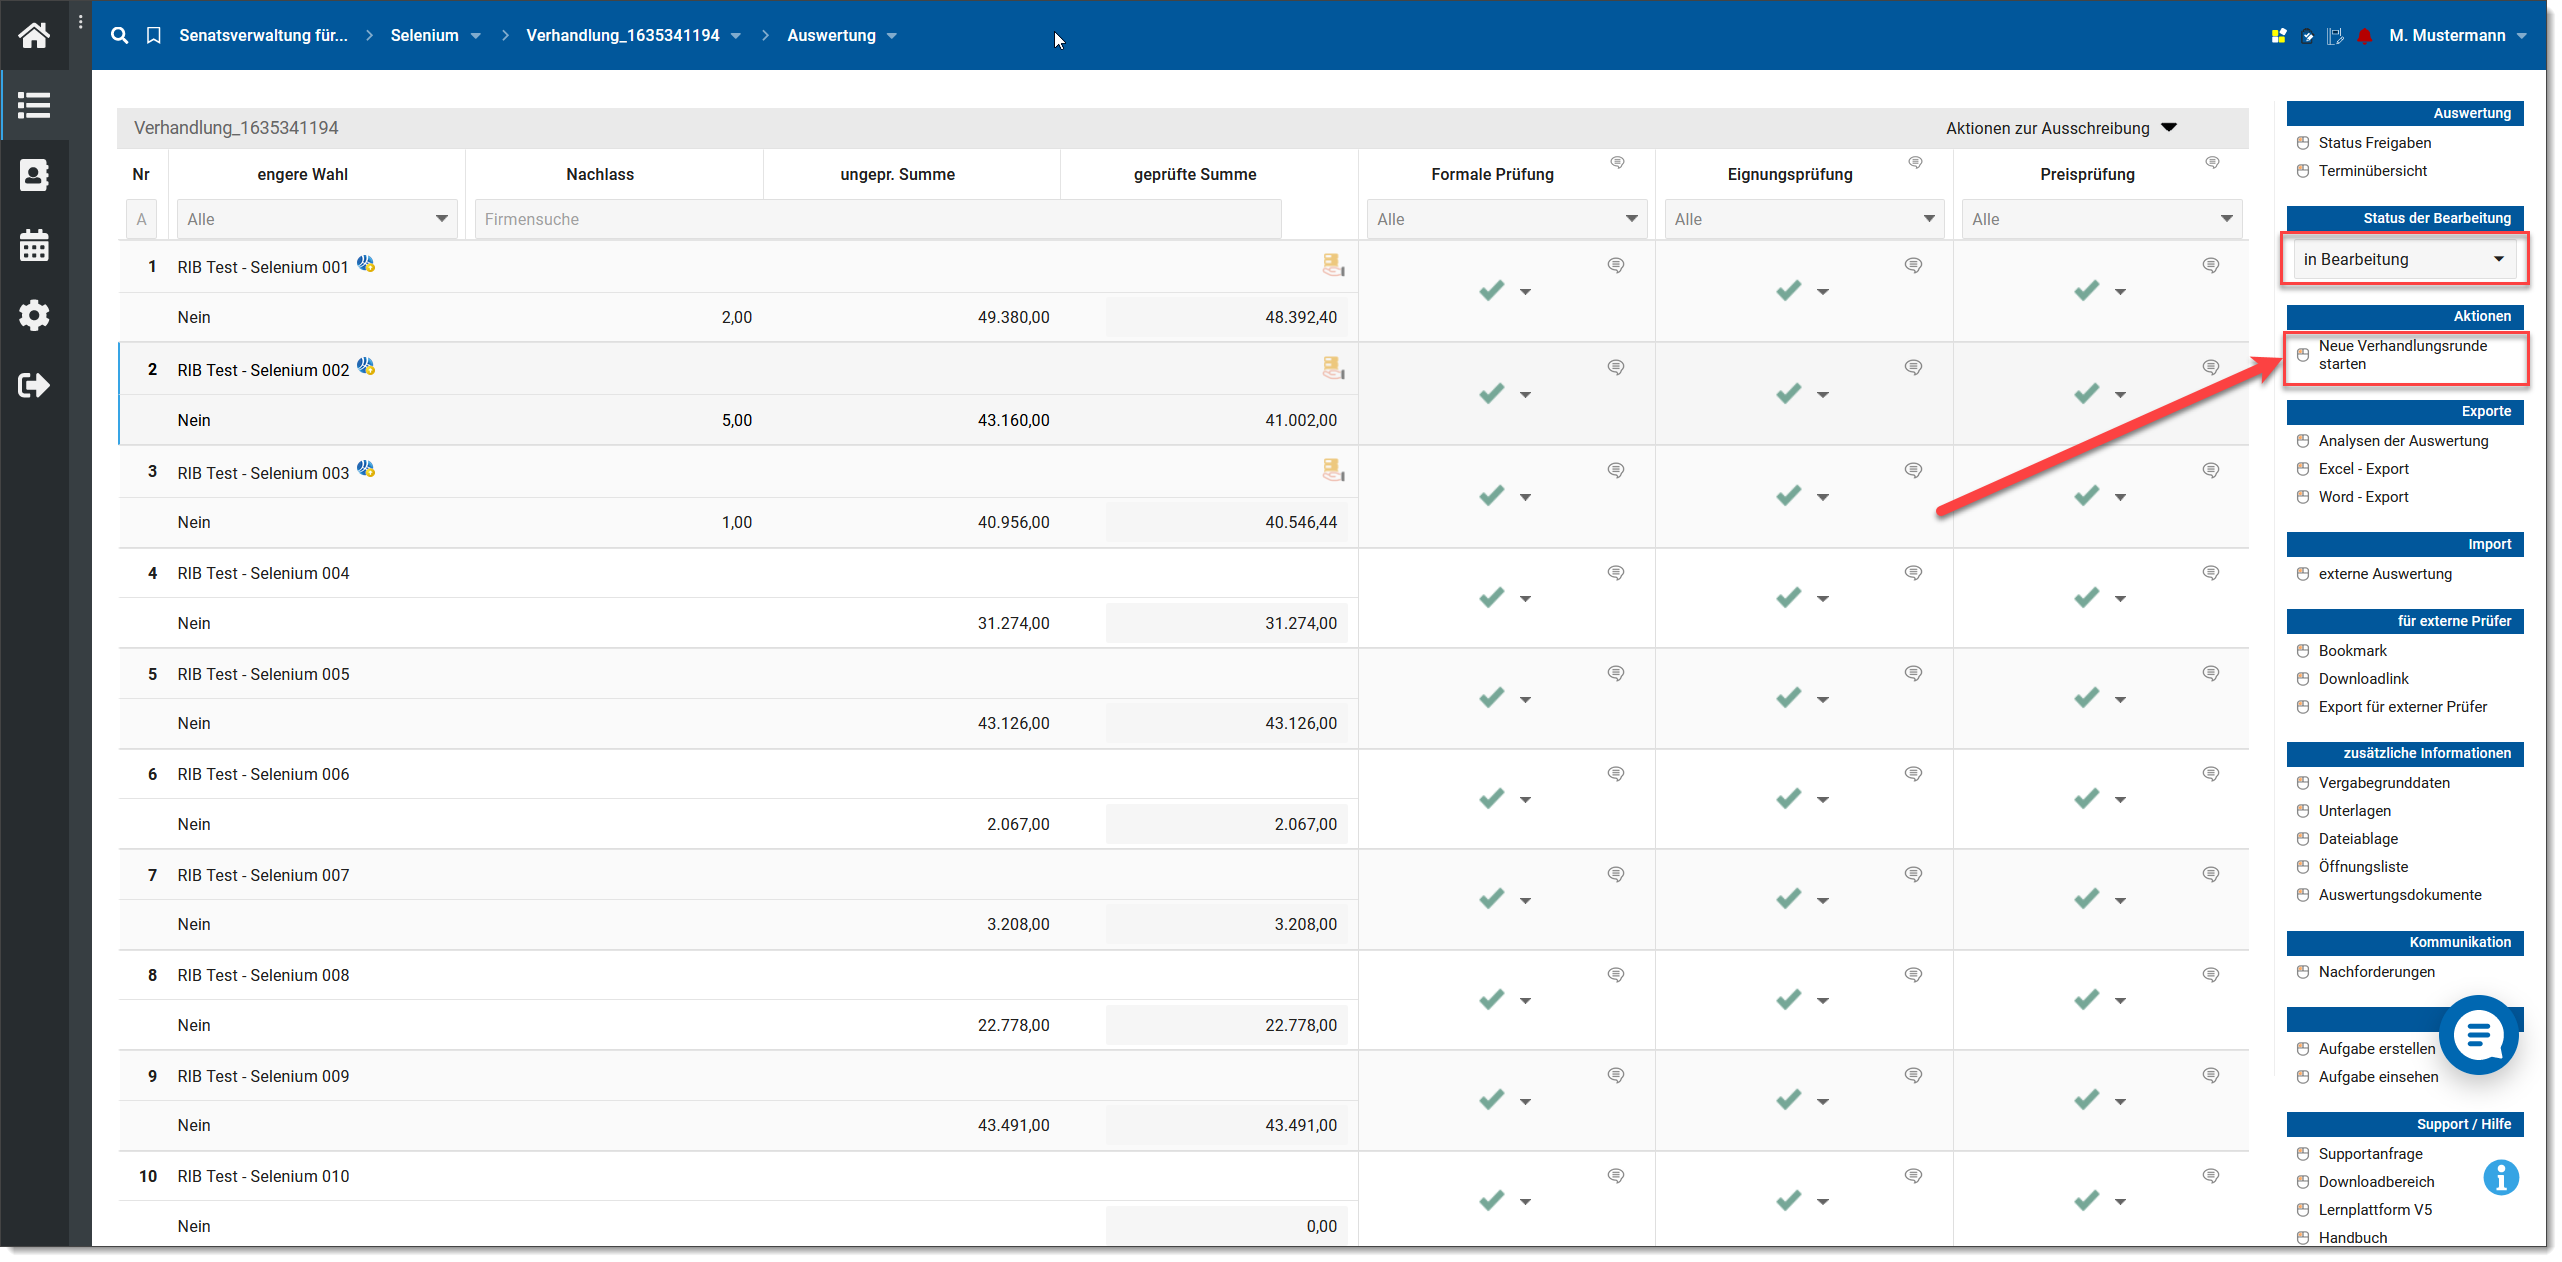Open the Nachforderungen link
Viewport: 2562px width, 1262px height.
click(x=2377, y=972)
